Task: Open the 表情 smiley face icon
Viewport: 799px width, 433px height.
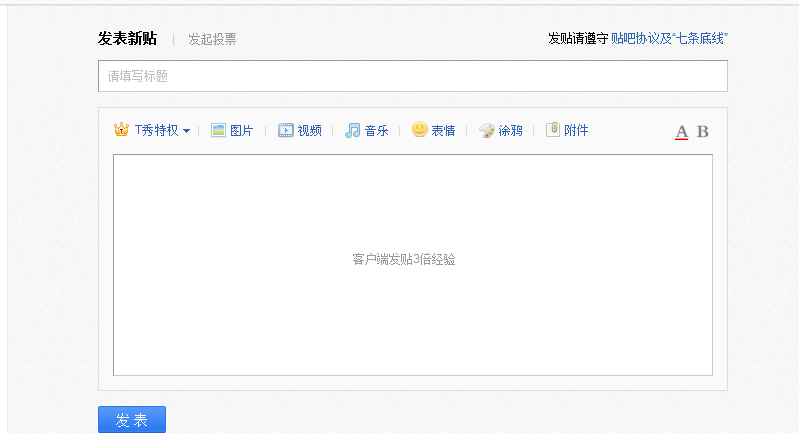Action: click(419, 129)
